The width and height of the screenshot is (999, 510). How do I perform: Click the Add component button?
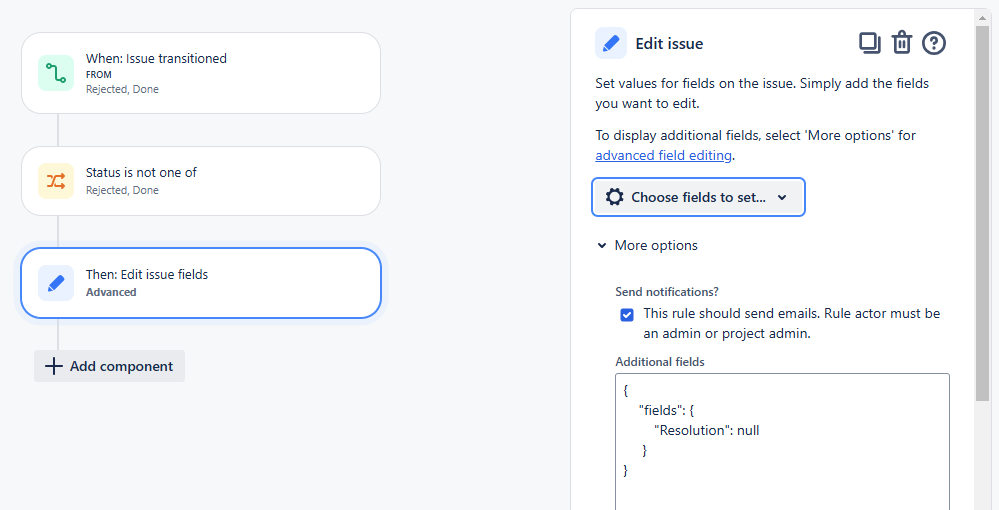110,366
